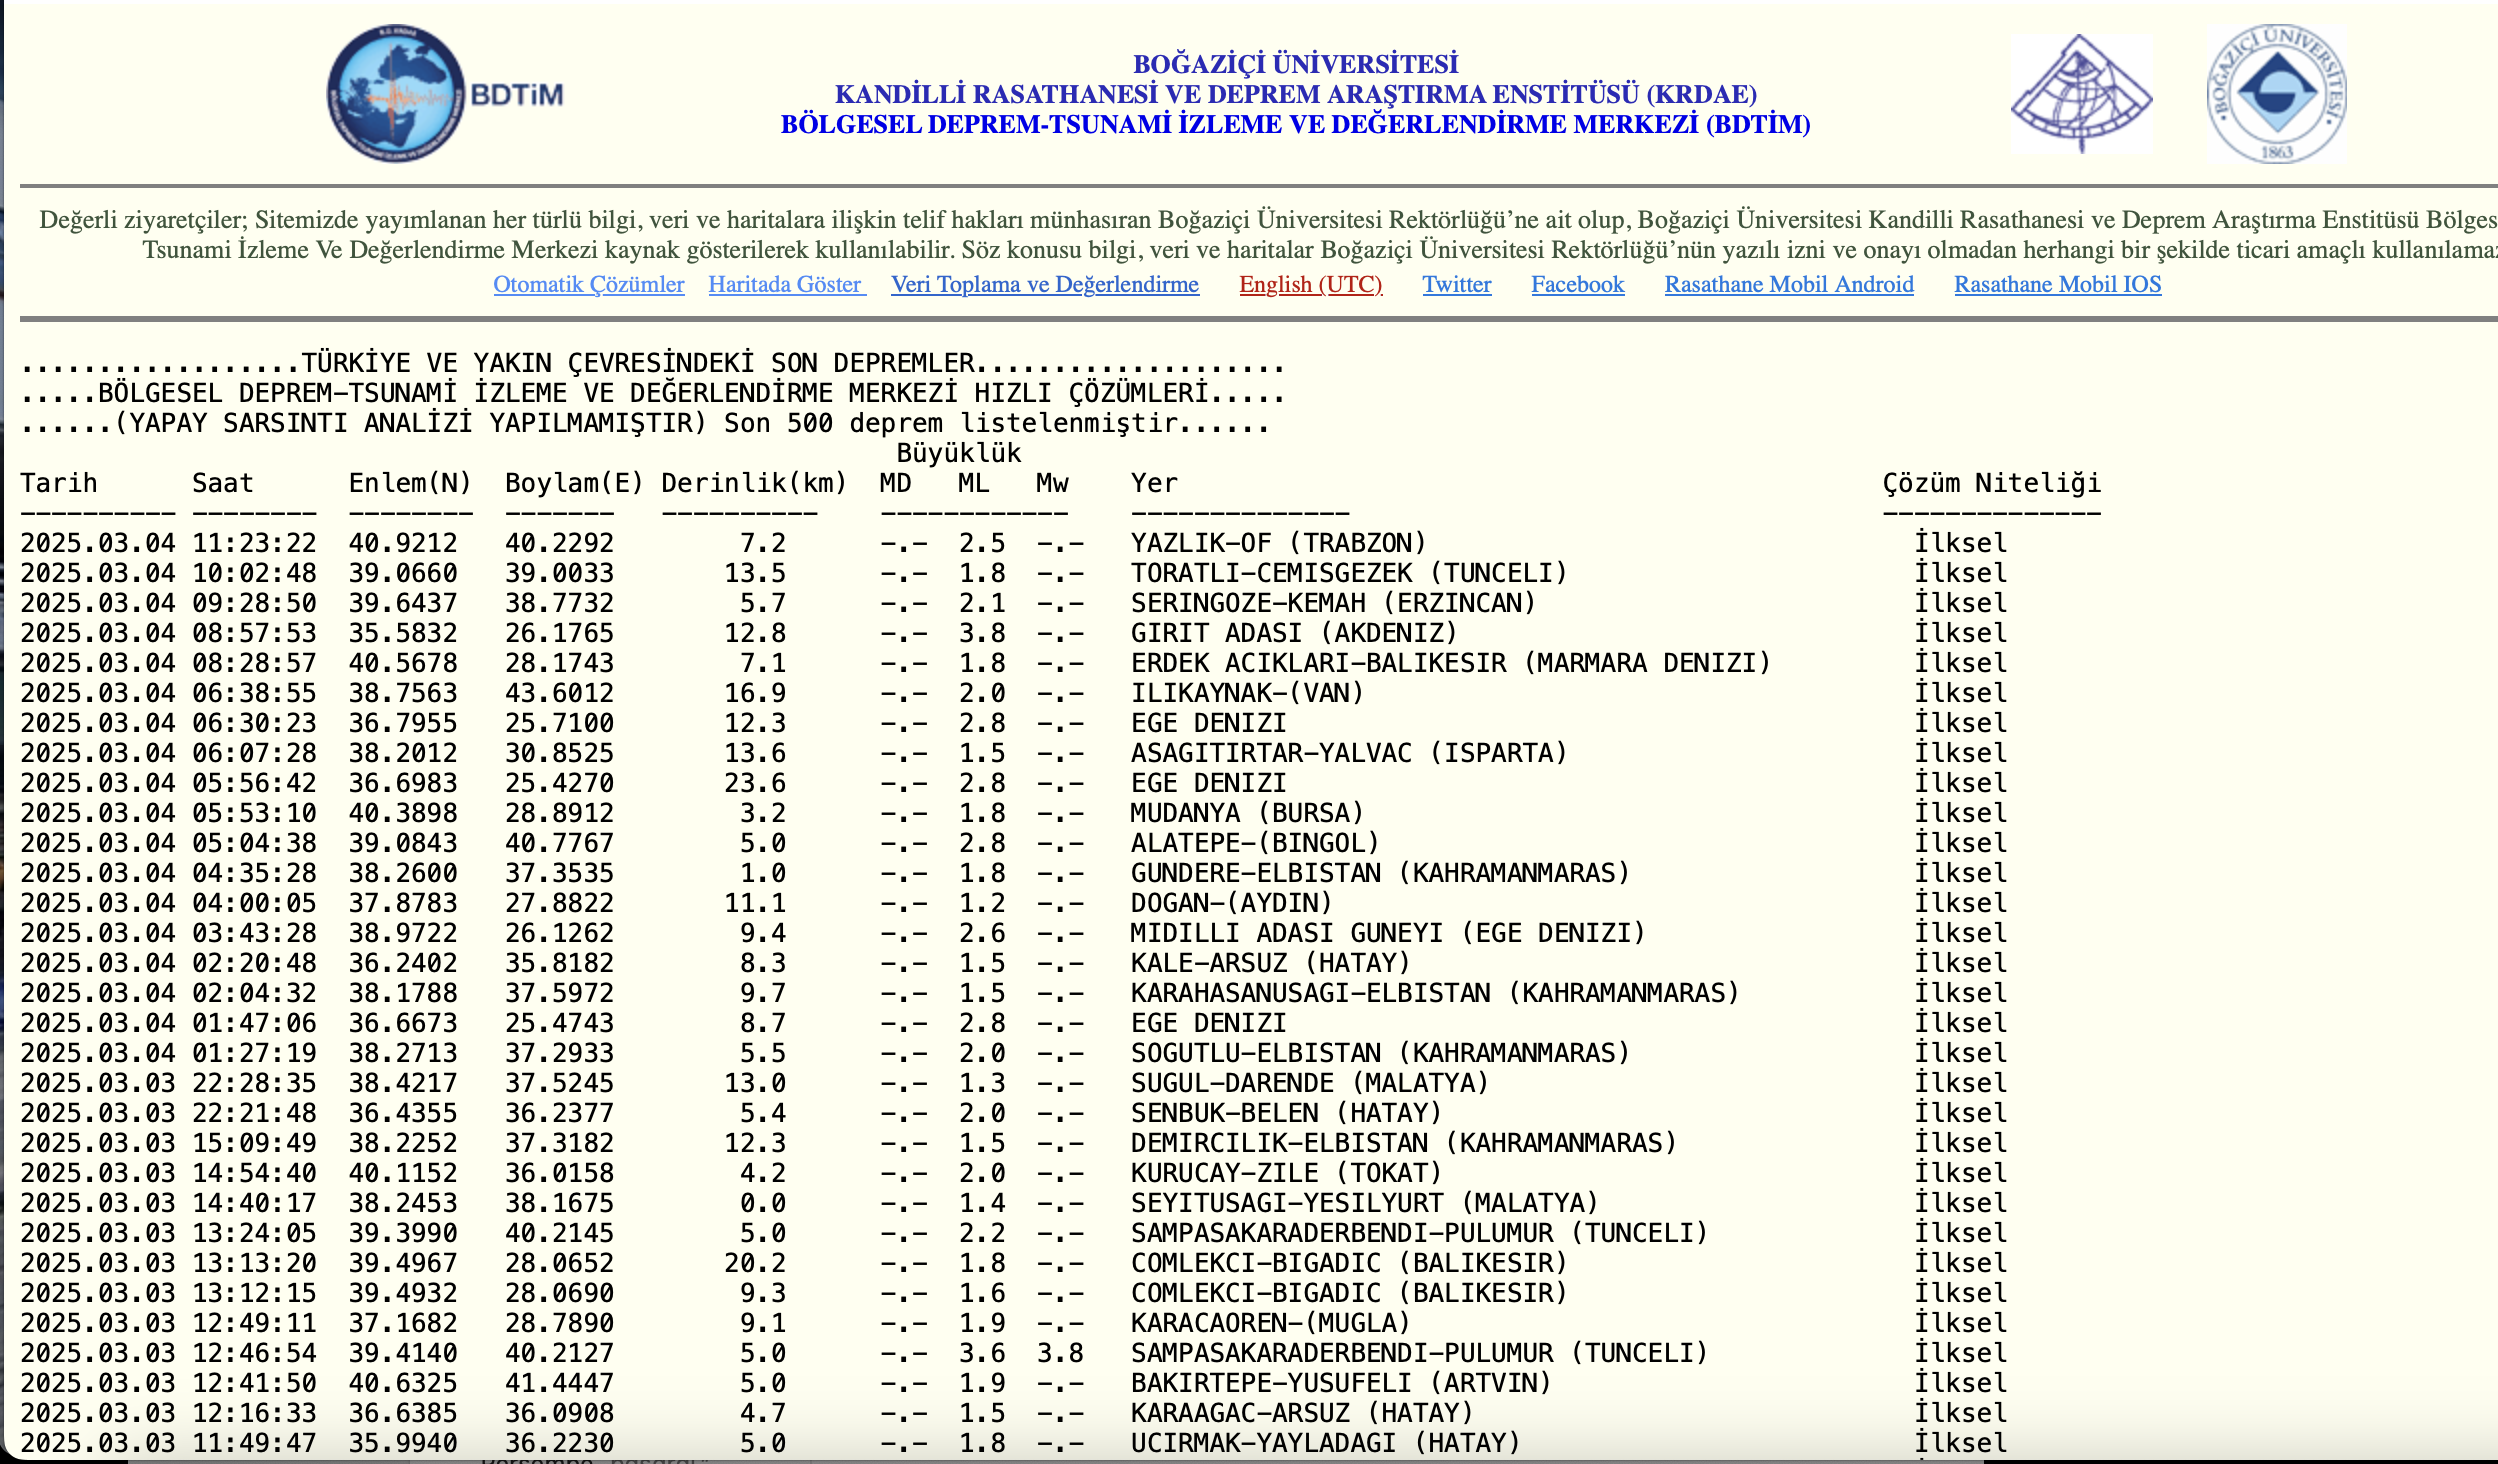The width and height of the screenshot is (2498, 1464).
Task: Click the Boğaziçi Üniversitesi 1863 seal
Action: click(x=2277, y=94)
